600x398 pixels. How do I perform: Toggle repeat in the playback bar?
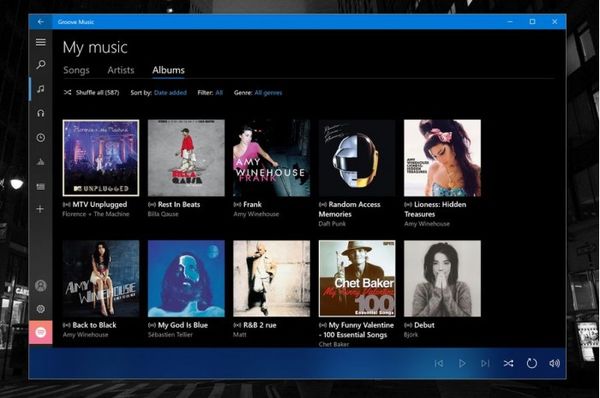pos(532,363)
